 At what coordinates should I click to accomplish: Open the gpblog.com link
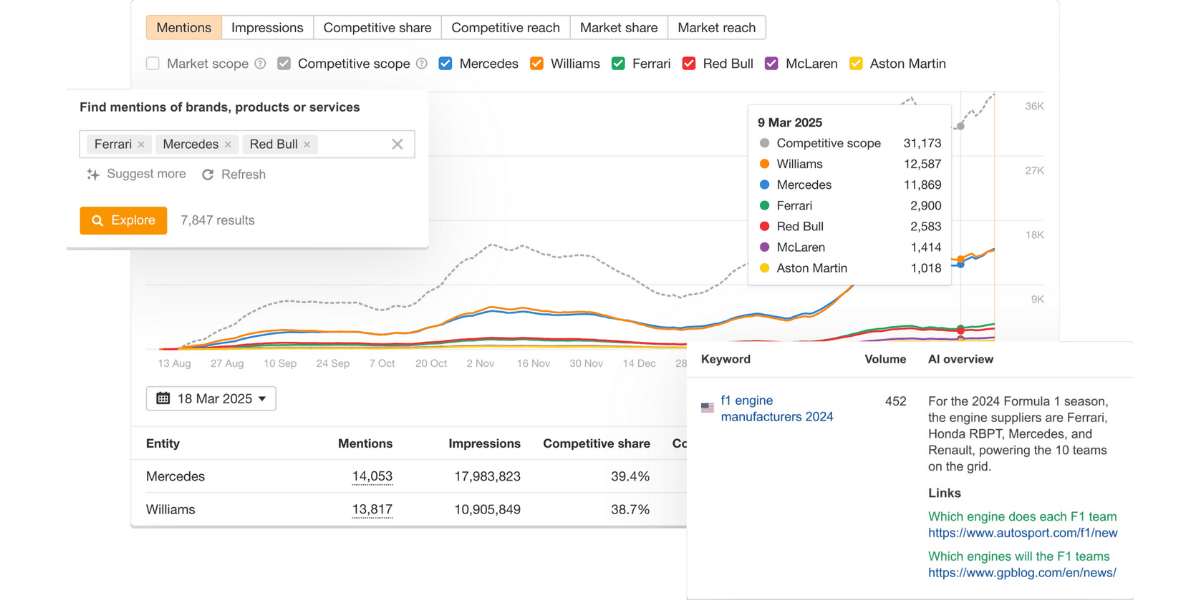tap(1022, 573)
